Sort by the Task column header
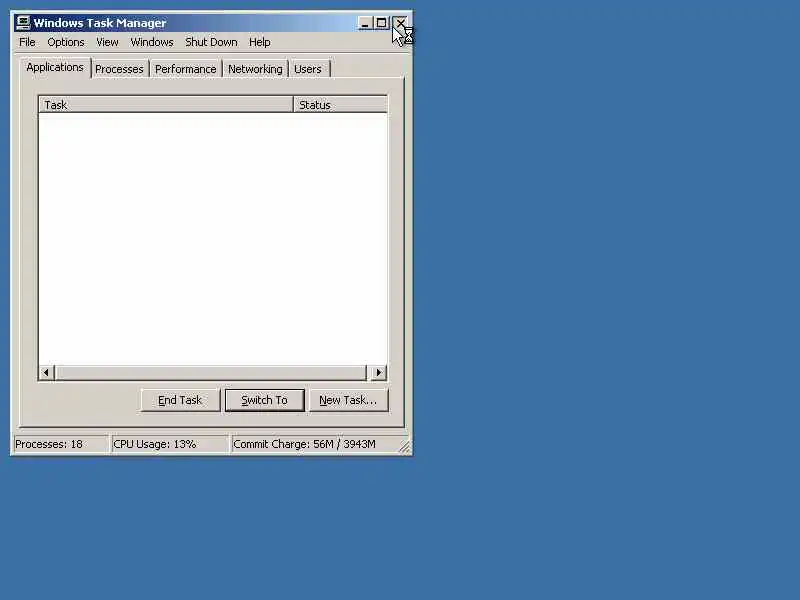Image resolution: width=800 pixels, height=600 pixels. tap(166, 105)
